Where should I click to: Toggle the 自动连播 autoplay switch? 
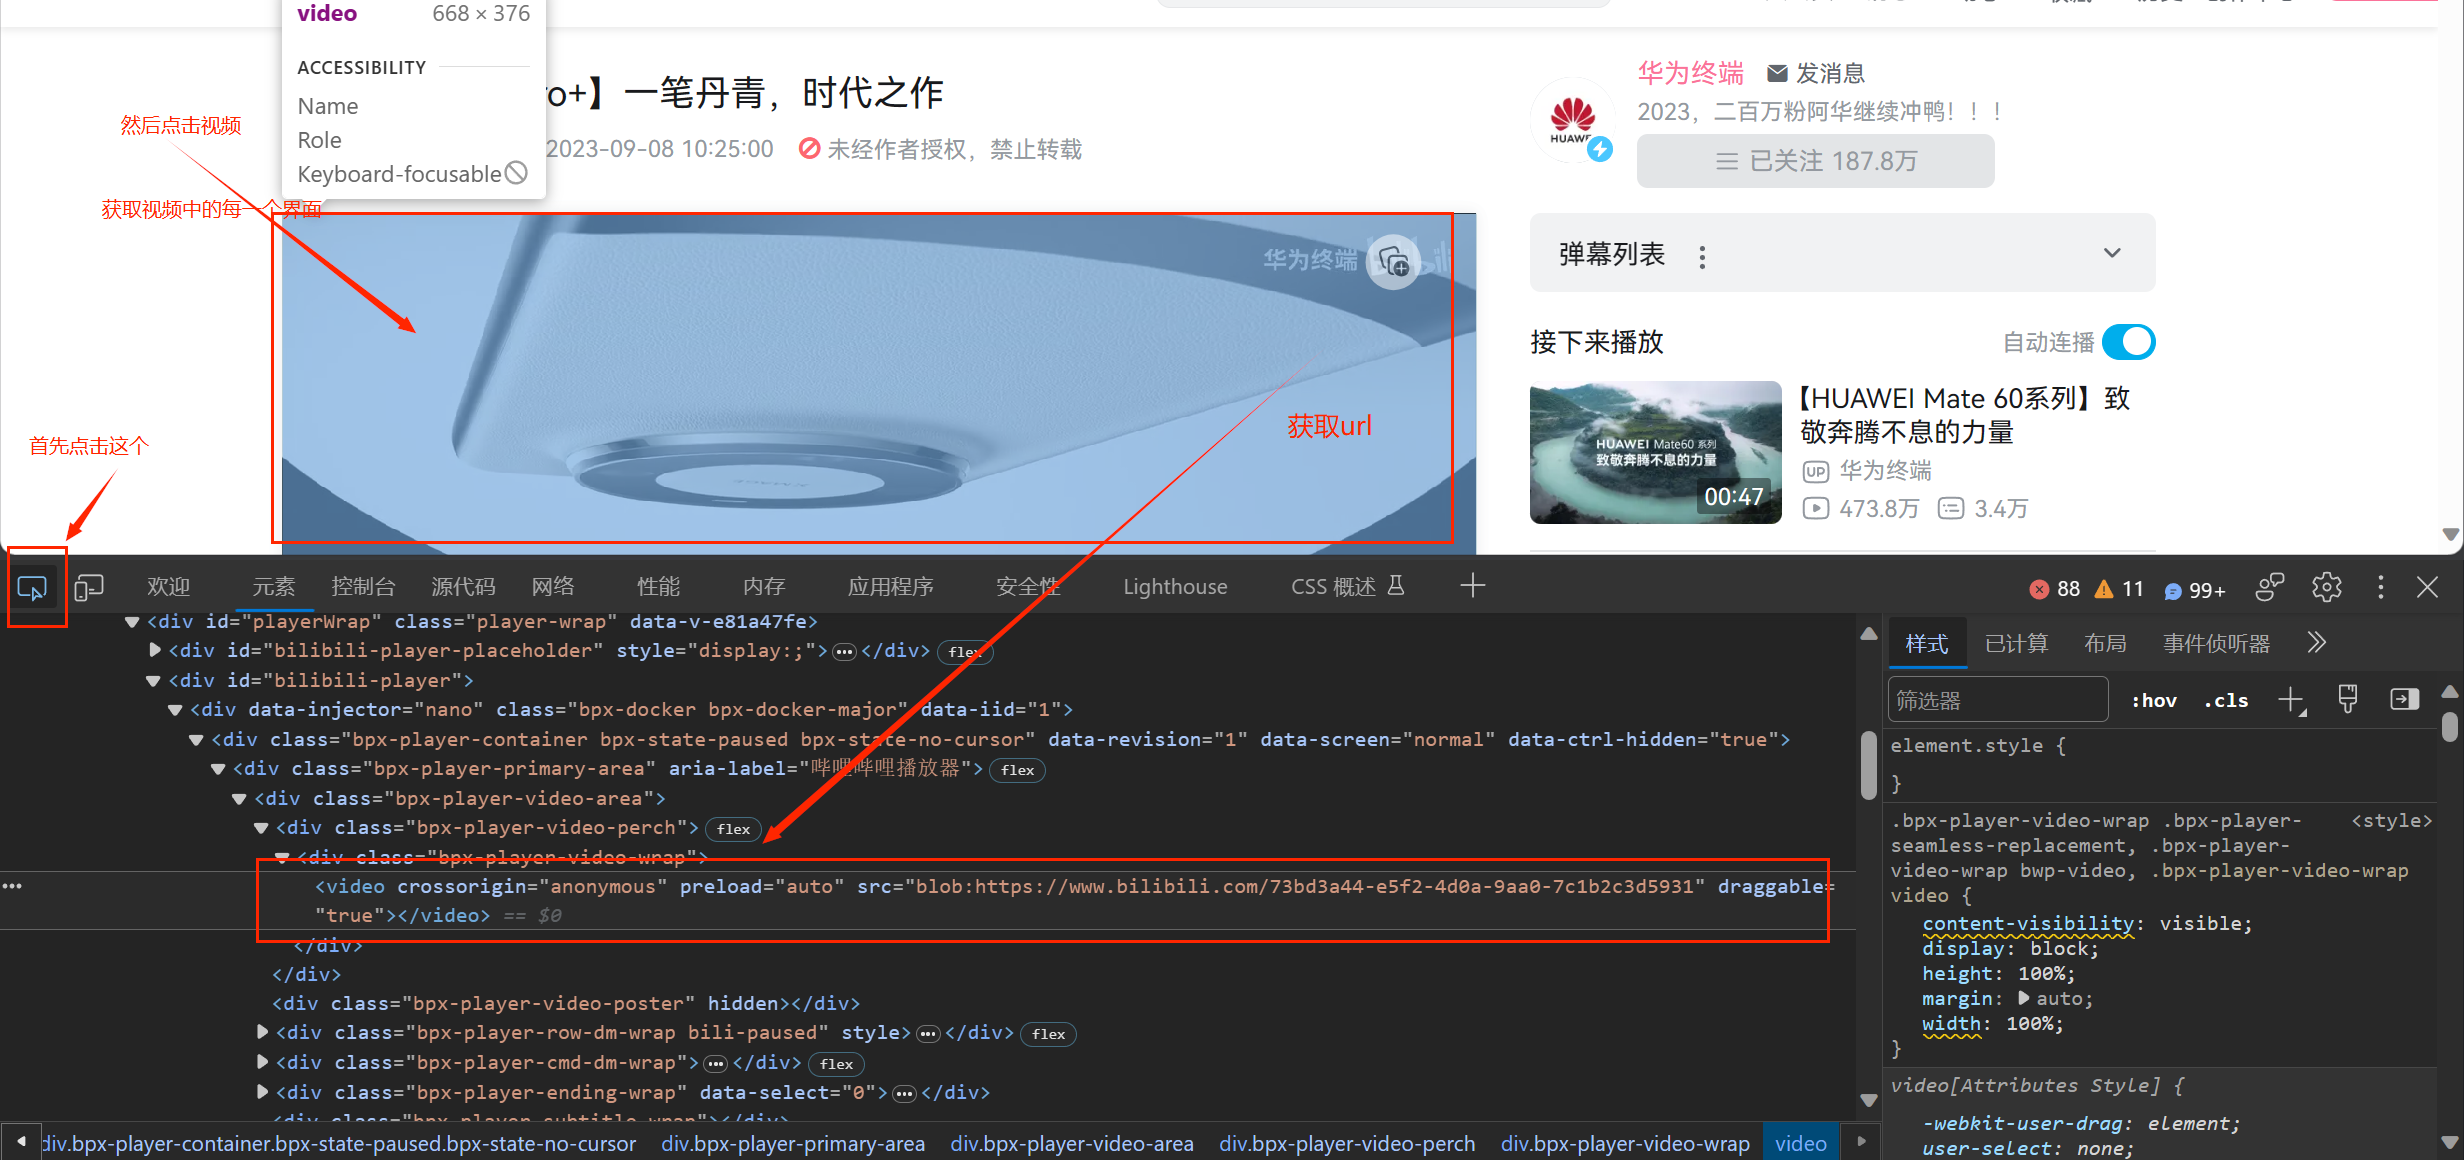(2128, 342)
